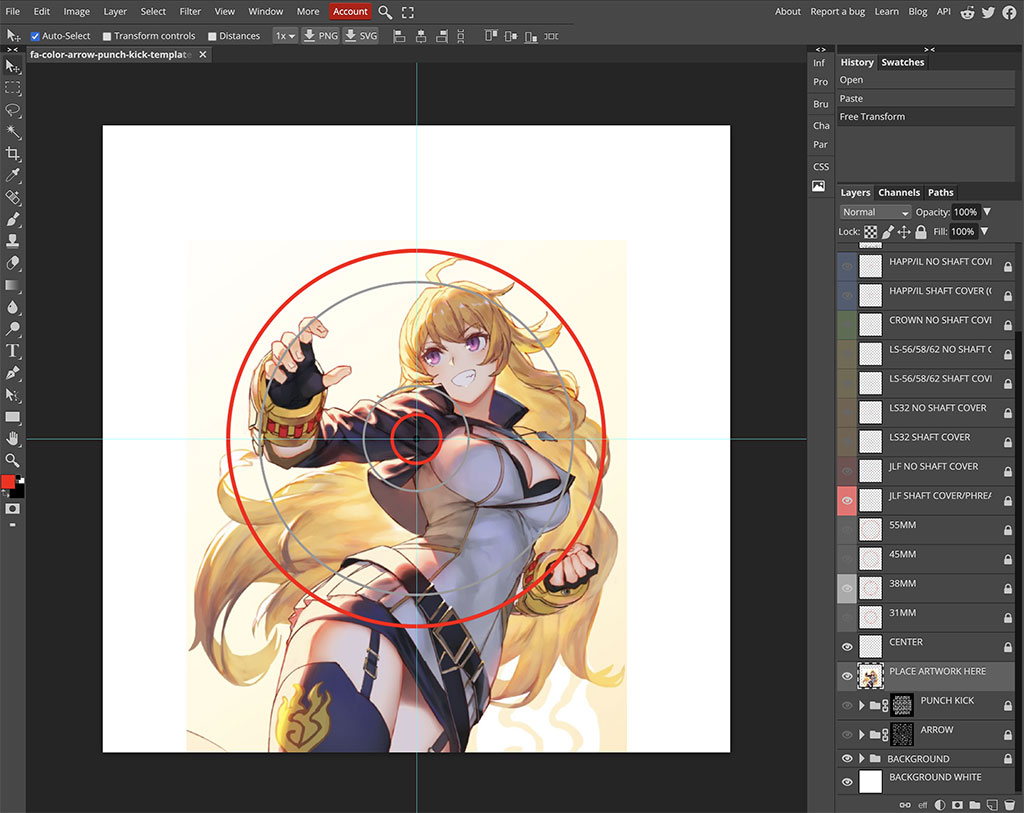
Task: Select the Path Select tool
Action: 12,394
